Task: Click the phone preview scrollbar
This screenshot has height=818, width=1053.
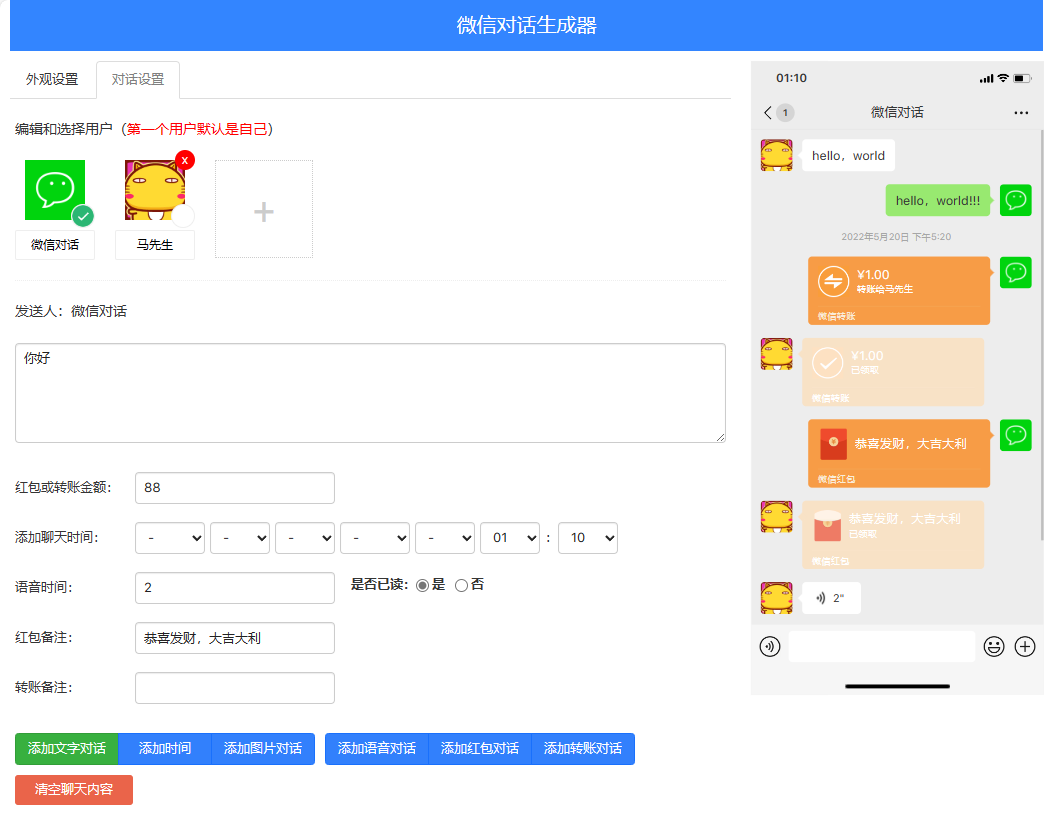Action: [x=1042, y=336]
